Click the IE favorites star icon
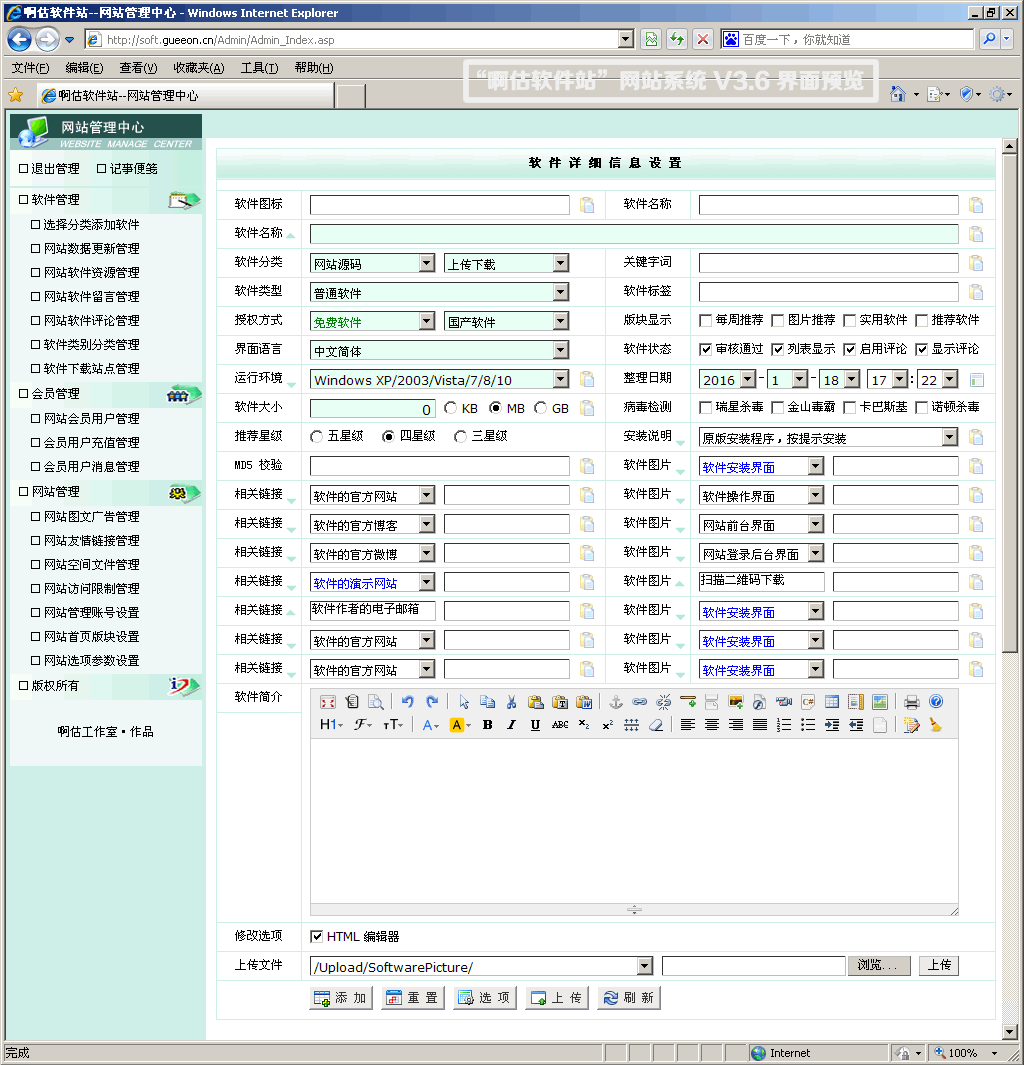 tap(16, 95)
